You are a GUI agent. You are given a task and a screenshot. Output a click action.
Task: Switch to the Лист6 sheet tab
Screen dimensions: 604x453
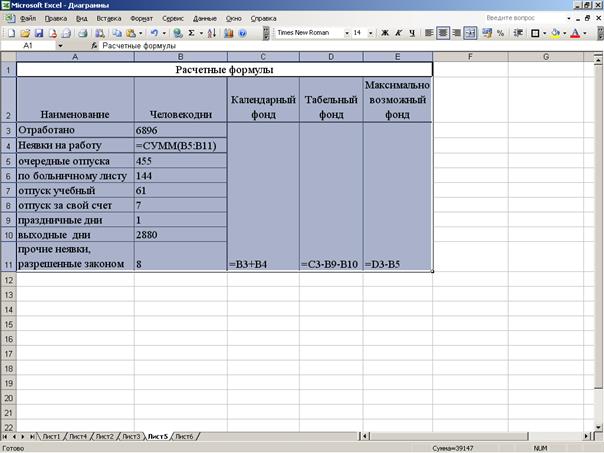[184, 437]
